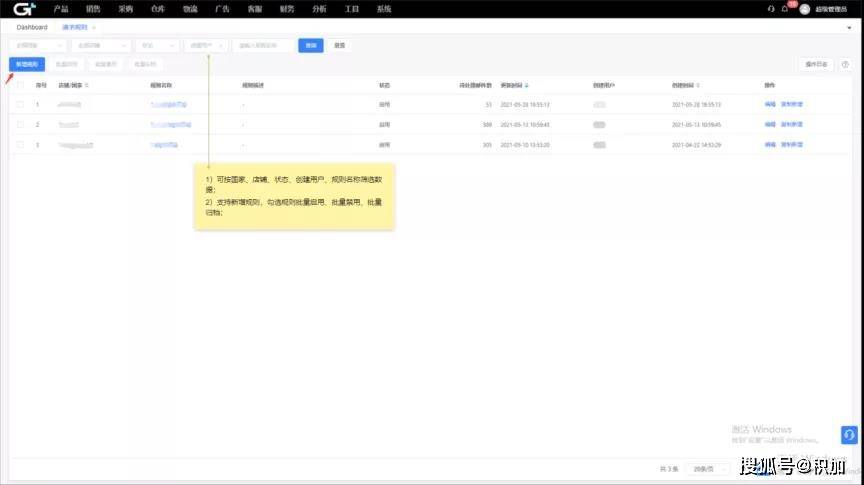Open the blue floating customer service widget

(x=848, y=435)
